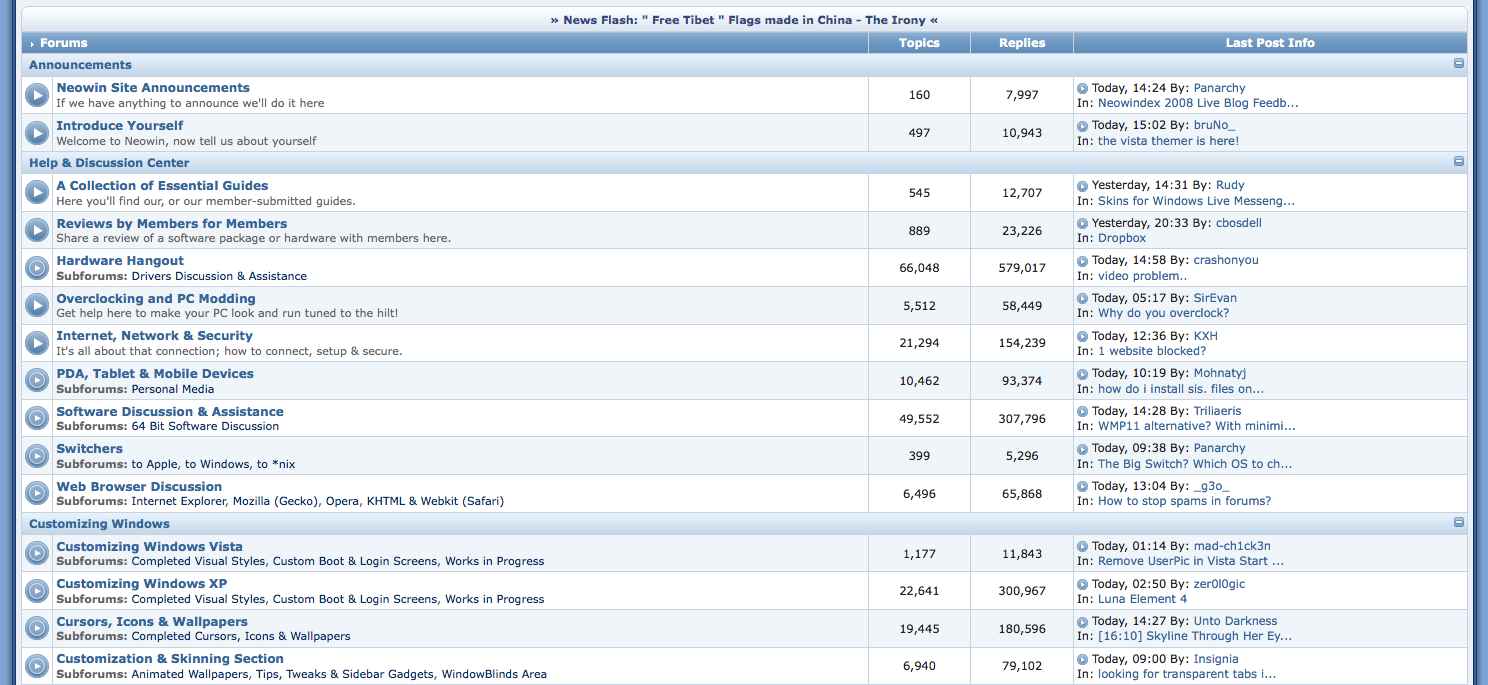Click forum status icon beside Customizing Windows XP
Image resolution: width=1488 pixels, height=685 pixels.
click(37, 591)
